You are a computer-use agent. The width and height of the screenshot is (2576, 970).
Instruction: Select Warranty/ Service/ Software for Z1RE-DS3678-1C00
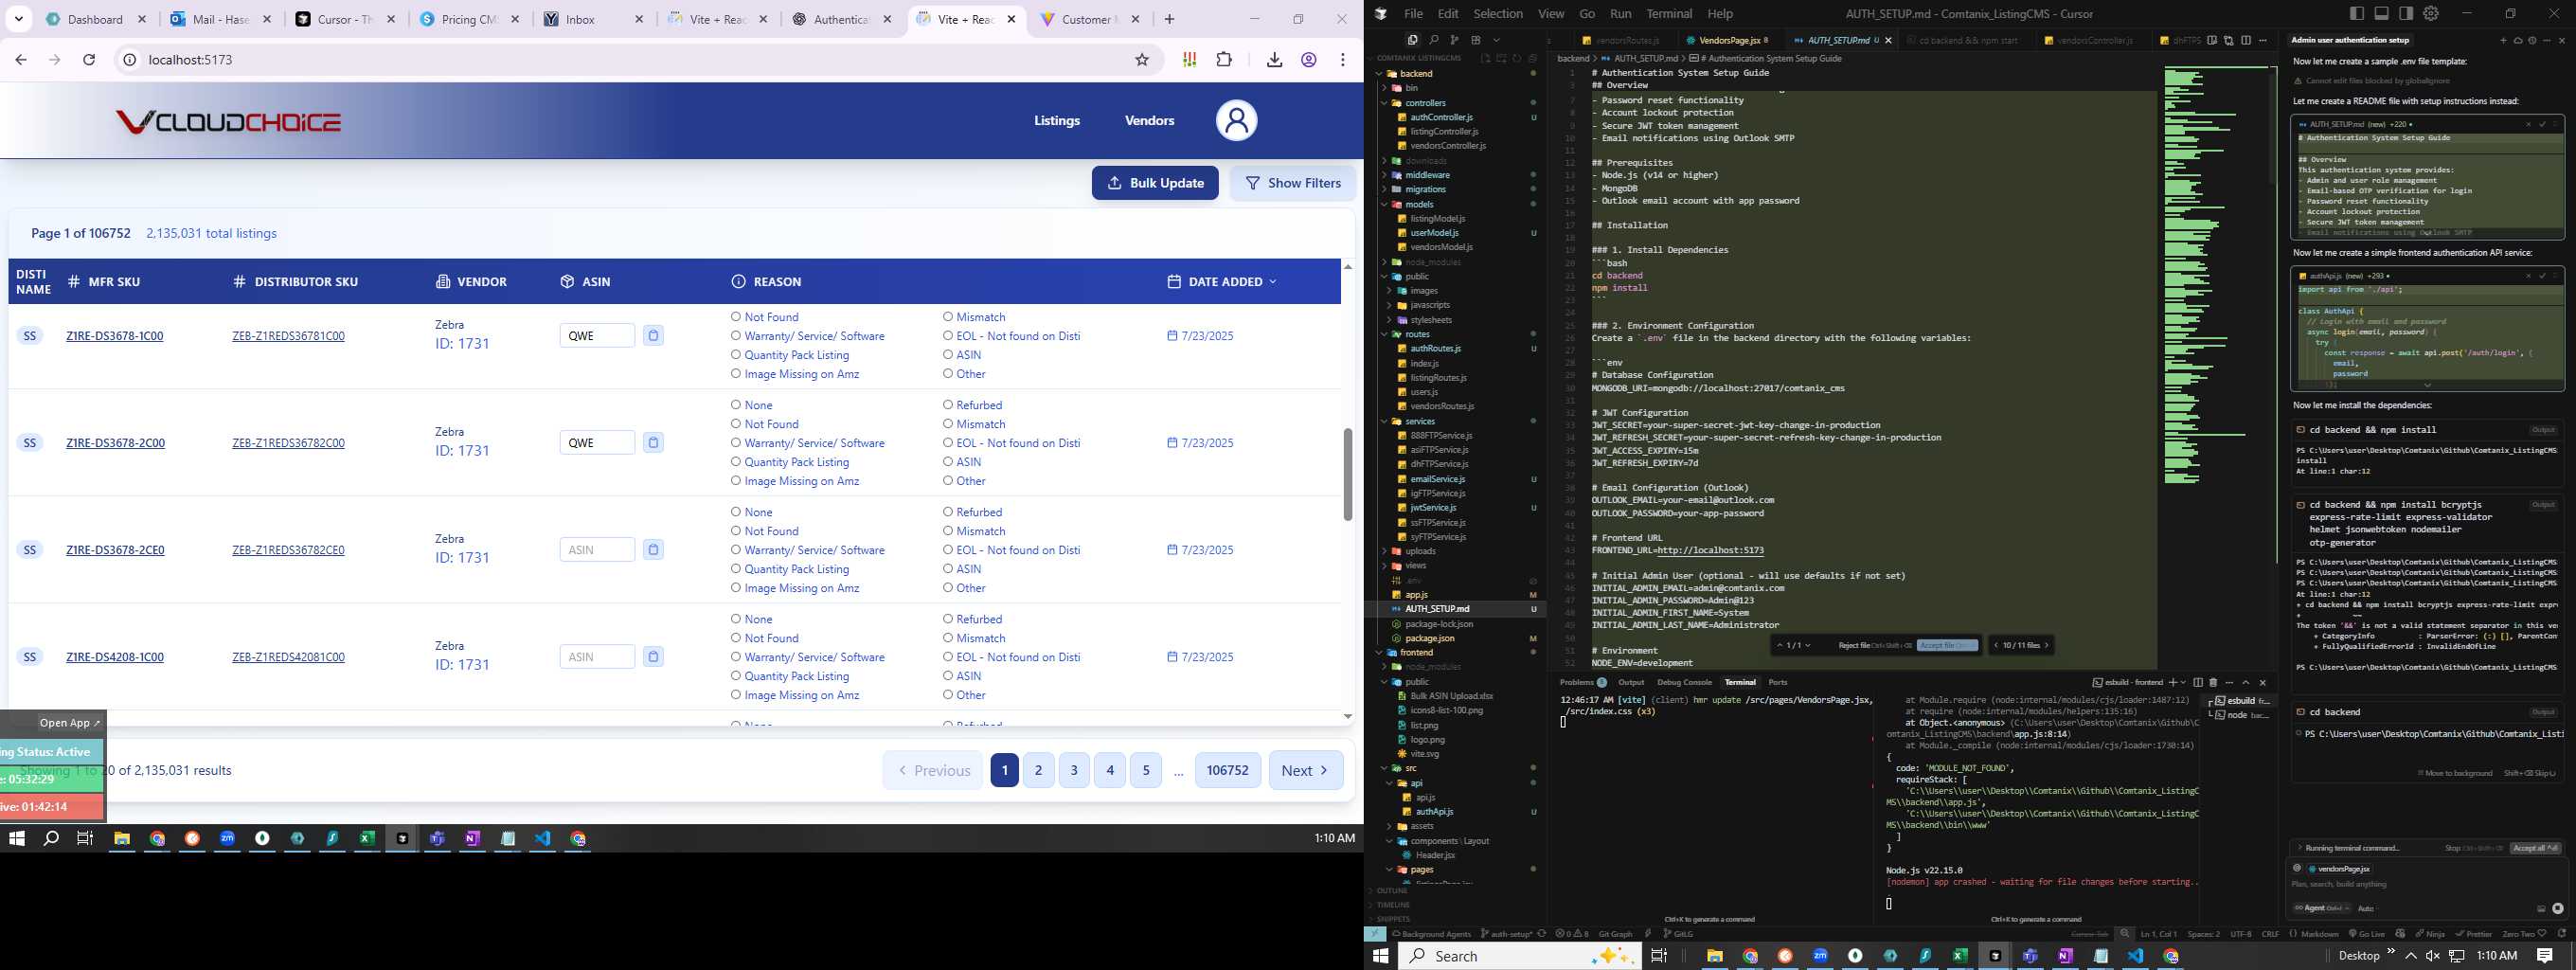coord(736,336)
